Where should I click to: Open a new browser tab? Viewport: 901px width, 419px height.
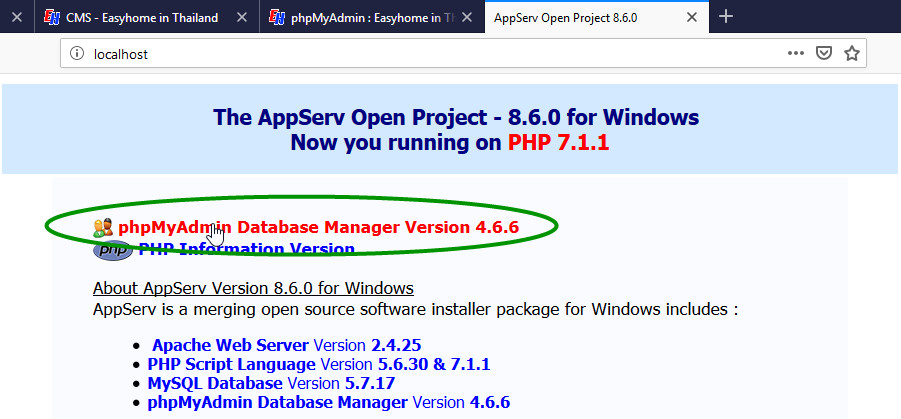[x=726, y=17]
